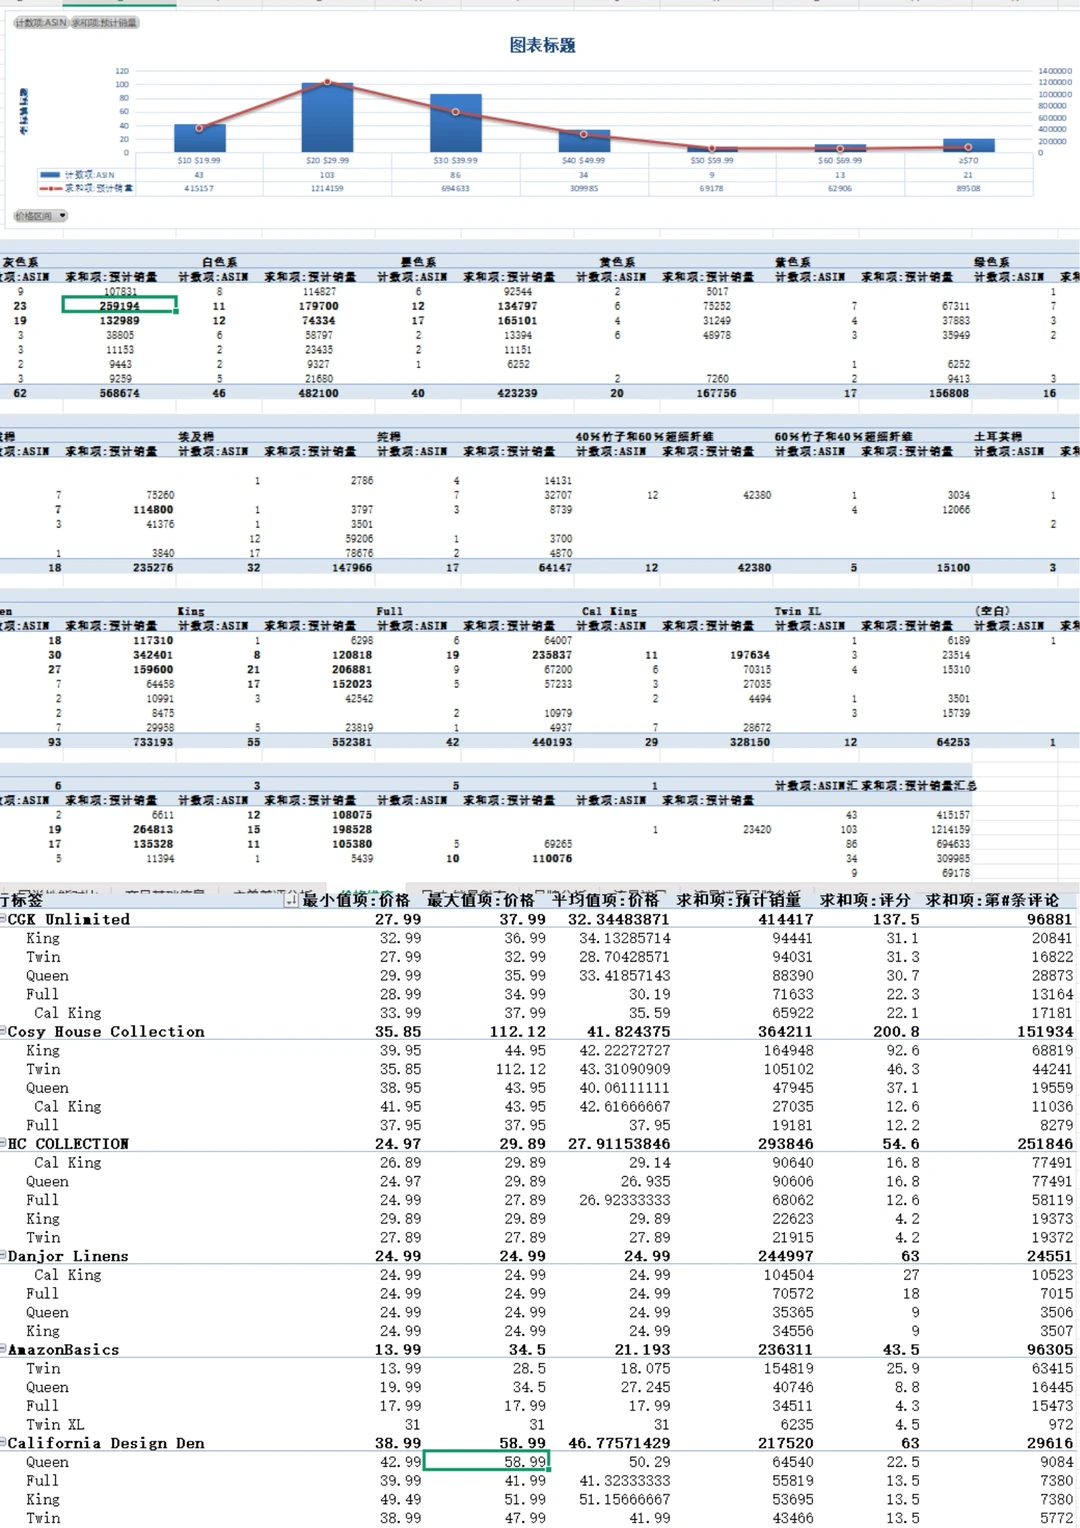This screenshot has width=1080, height=1528.
Task: Click the 求和项:预计销量 legend line marker
Action: [50, 188]
